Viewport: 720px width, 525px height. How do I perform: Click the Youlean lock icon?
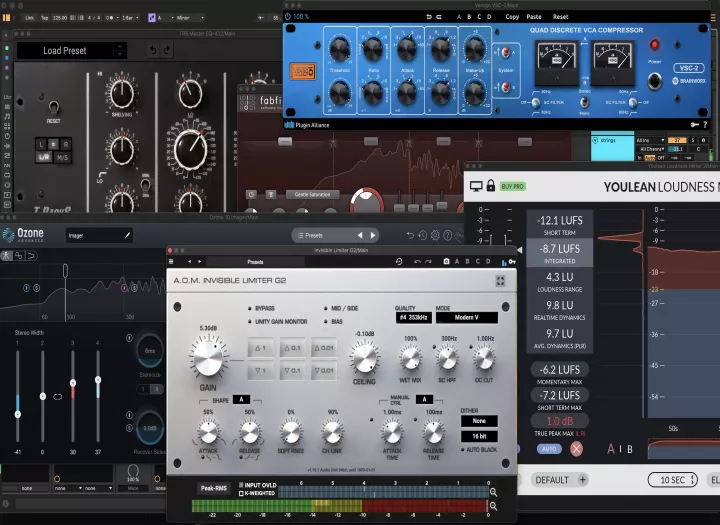pos(490,186)
